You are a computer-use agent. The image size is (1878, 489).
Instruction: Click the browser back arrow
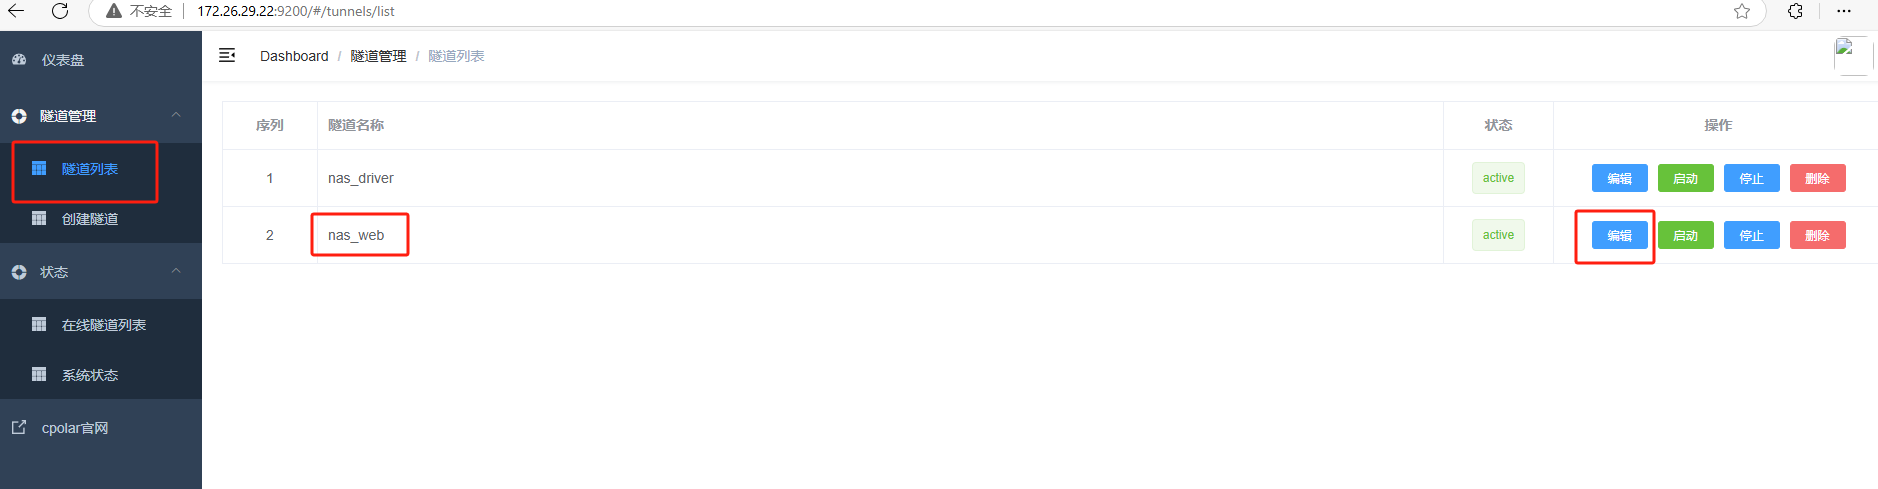16,11
